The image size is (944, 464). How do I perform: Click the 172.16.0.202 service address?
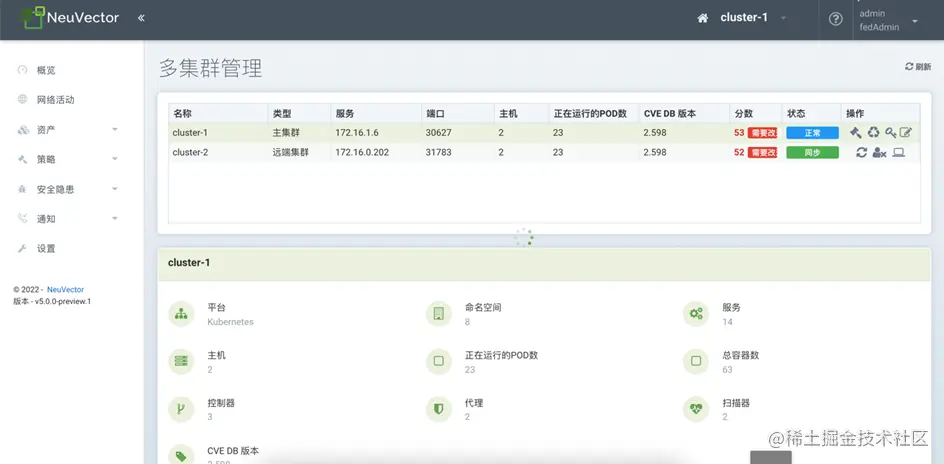click(x=362, y=153)
